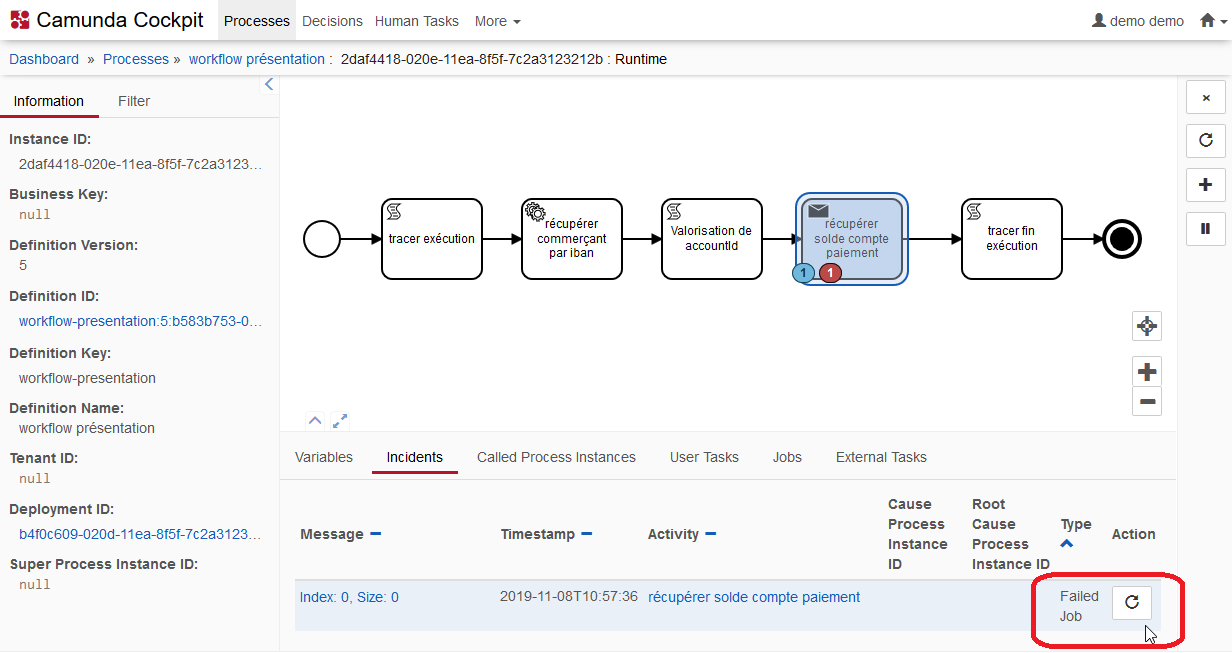This screenshot has height=653, width=1232.
Task: Switch to the Variables tab
Action: 324,457
